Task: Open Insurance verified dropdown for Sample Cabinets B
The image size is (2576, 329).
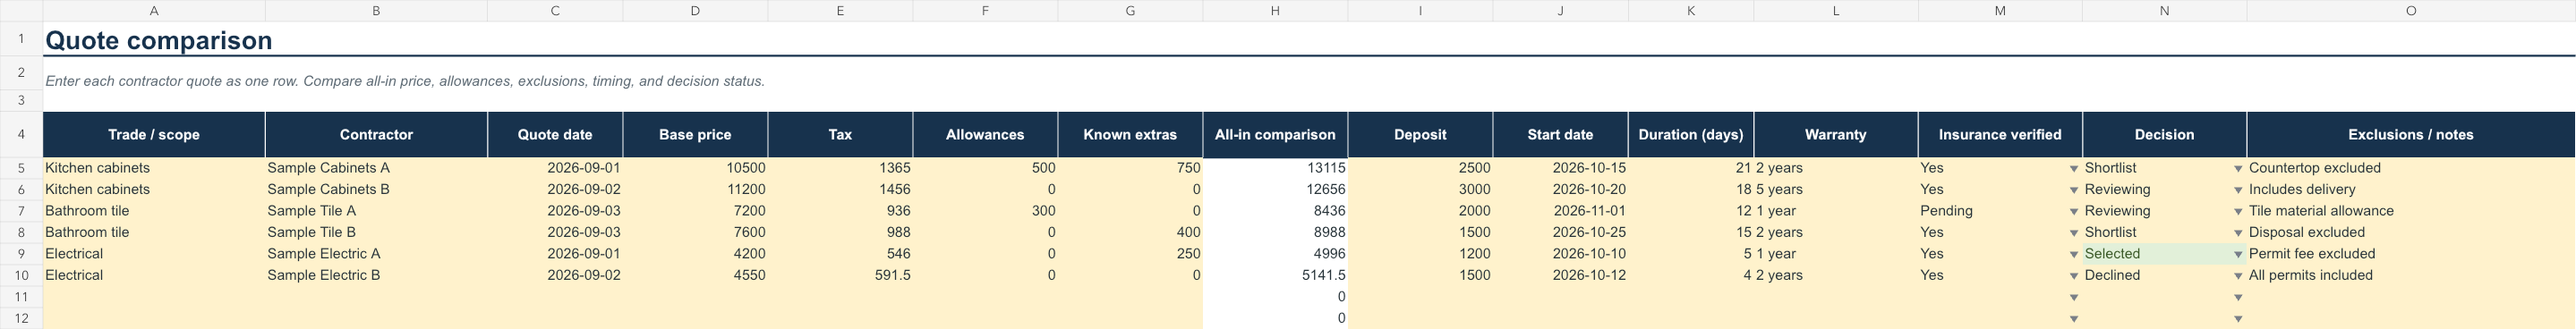Action: (2073, 190)
